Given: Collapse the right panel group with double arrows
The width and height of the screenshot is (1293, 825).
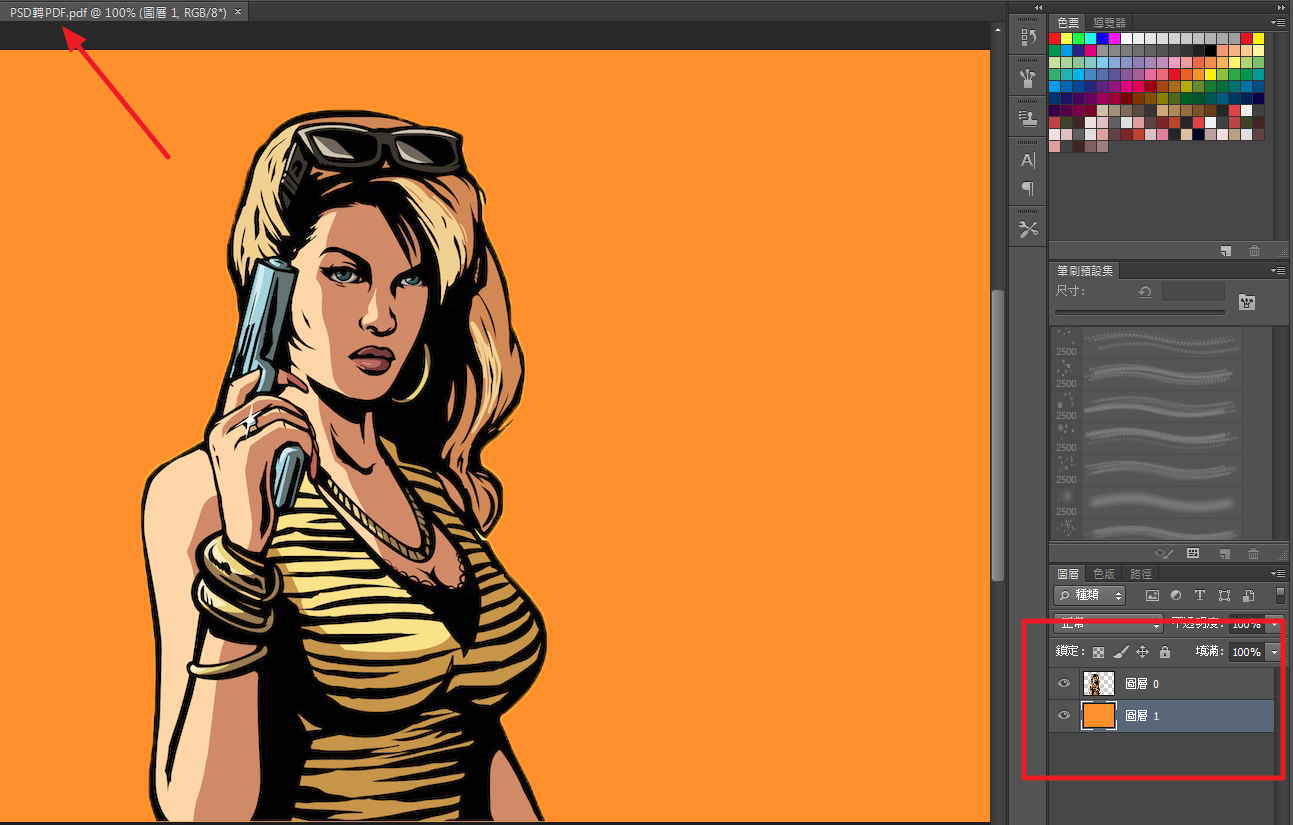Looking at the screenshot, I should tap(1281, 7).
